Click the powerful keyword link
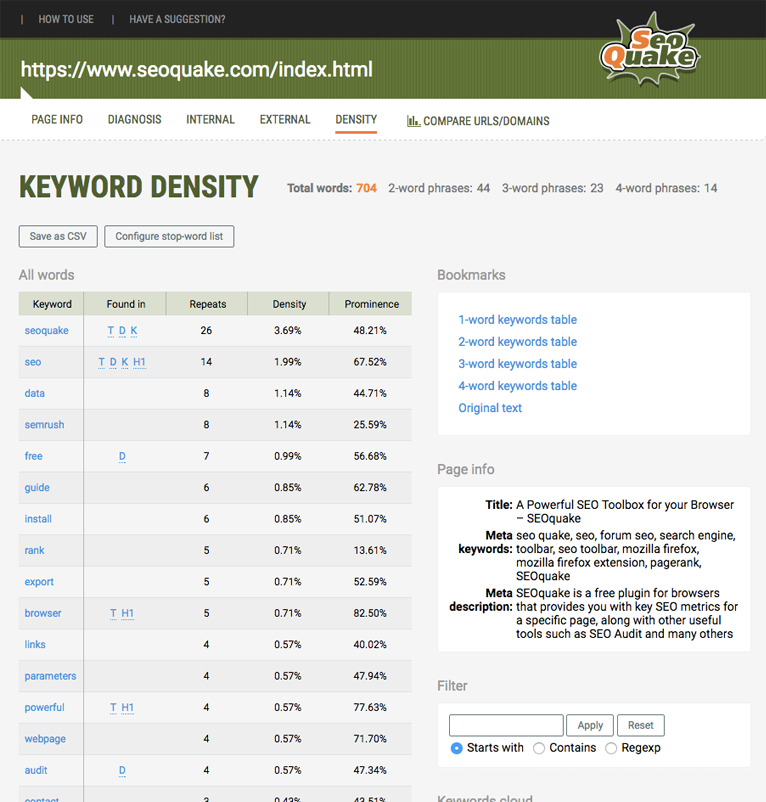Image resolution: width=766 pixels, height=802 pixels. [44, 707]
